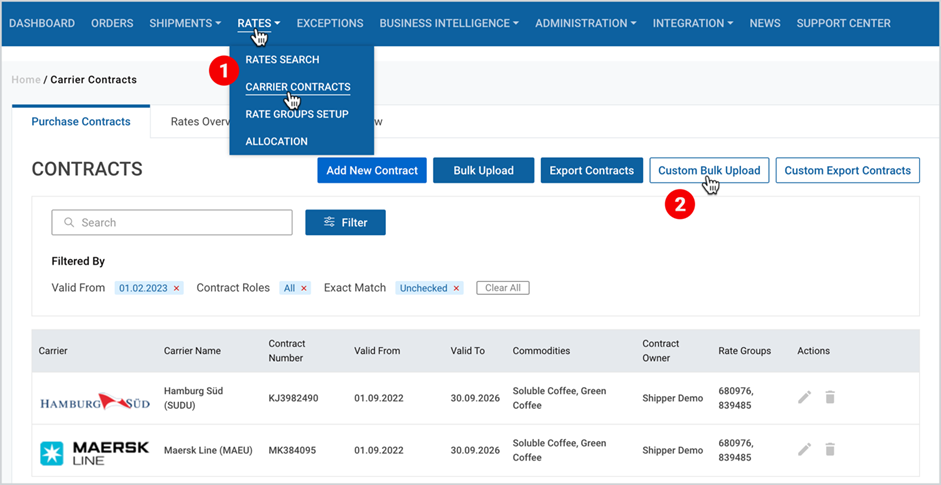Open the News page
The height and width of the screenshot is (485, 941).
[765, 23]
